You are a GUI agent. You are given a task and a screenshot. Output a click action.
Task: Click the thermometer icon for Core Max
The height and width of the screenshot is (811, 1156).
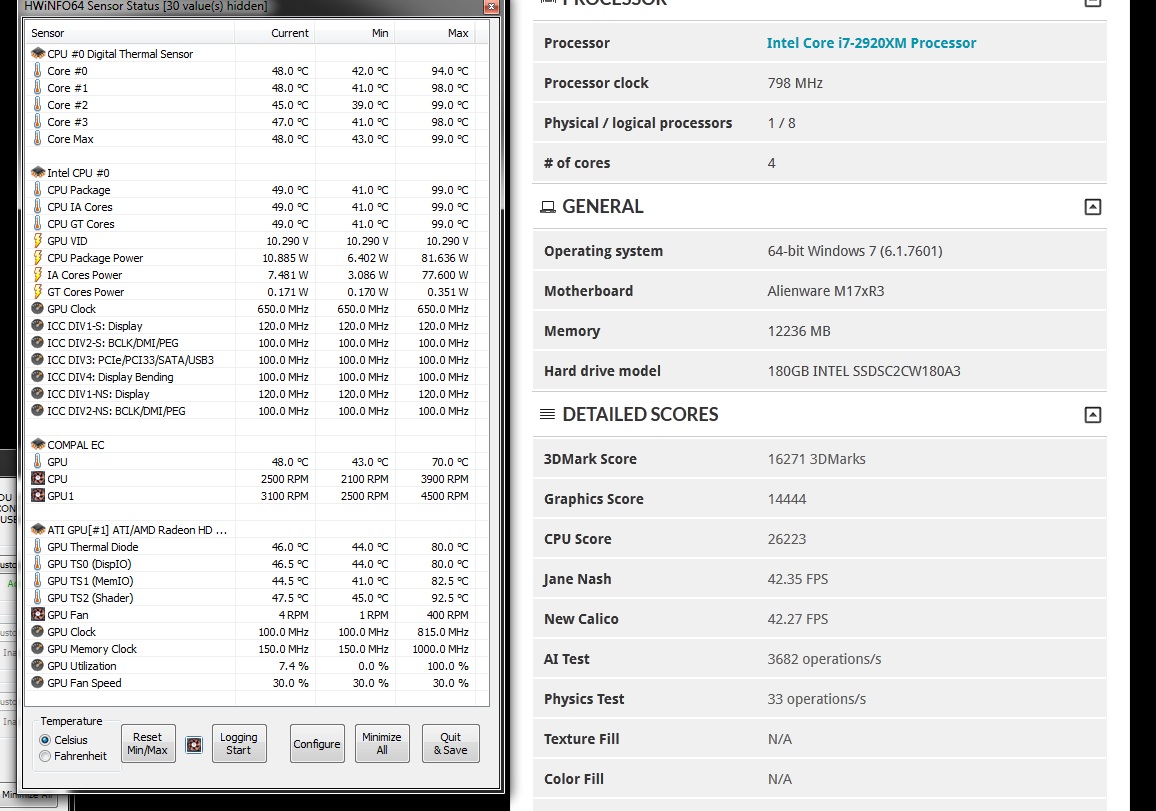point(38,138)
